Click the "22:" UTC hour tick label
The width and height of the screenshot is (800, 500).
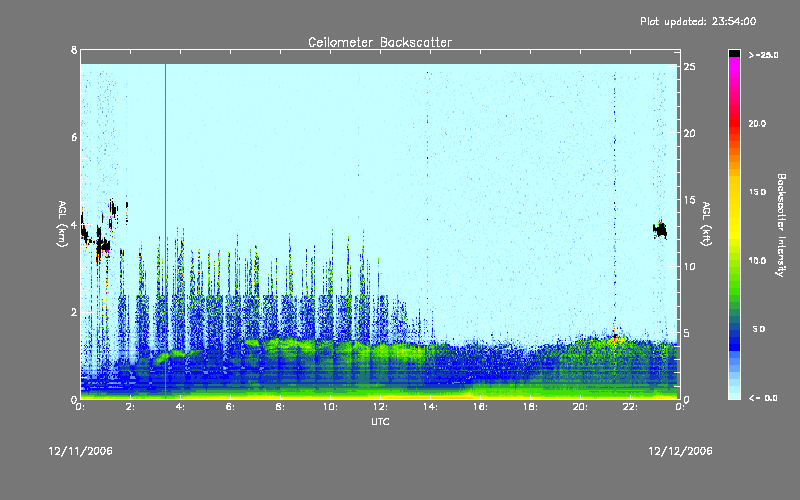pos(631,407)
